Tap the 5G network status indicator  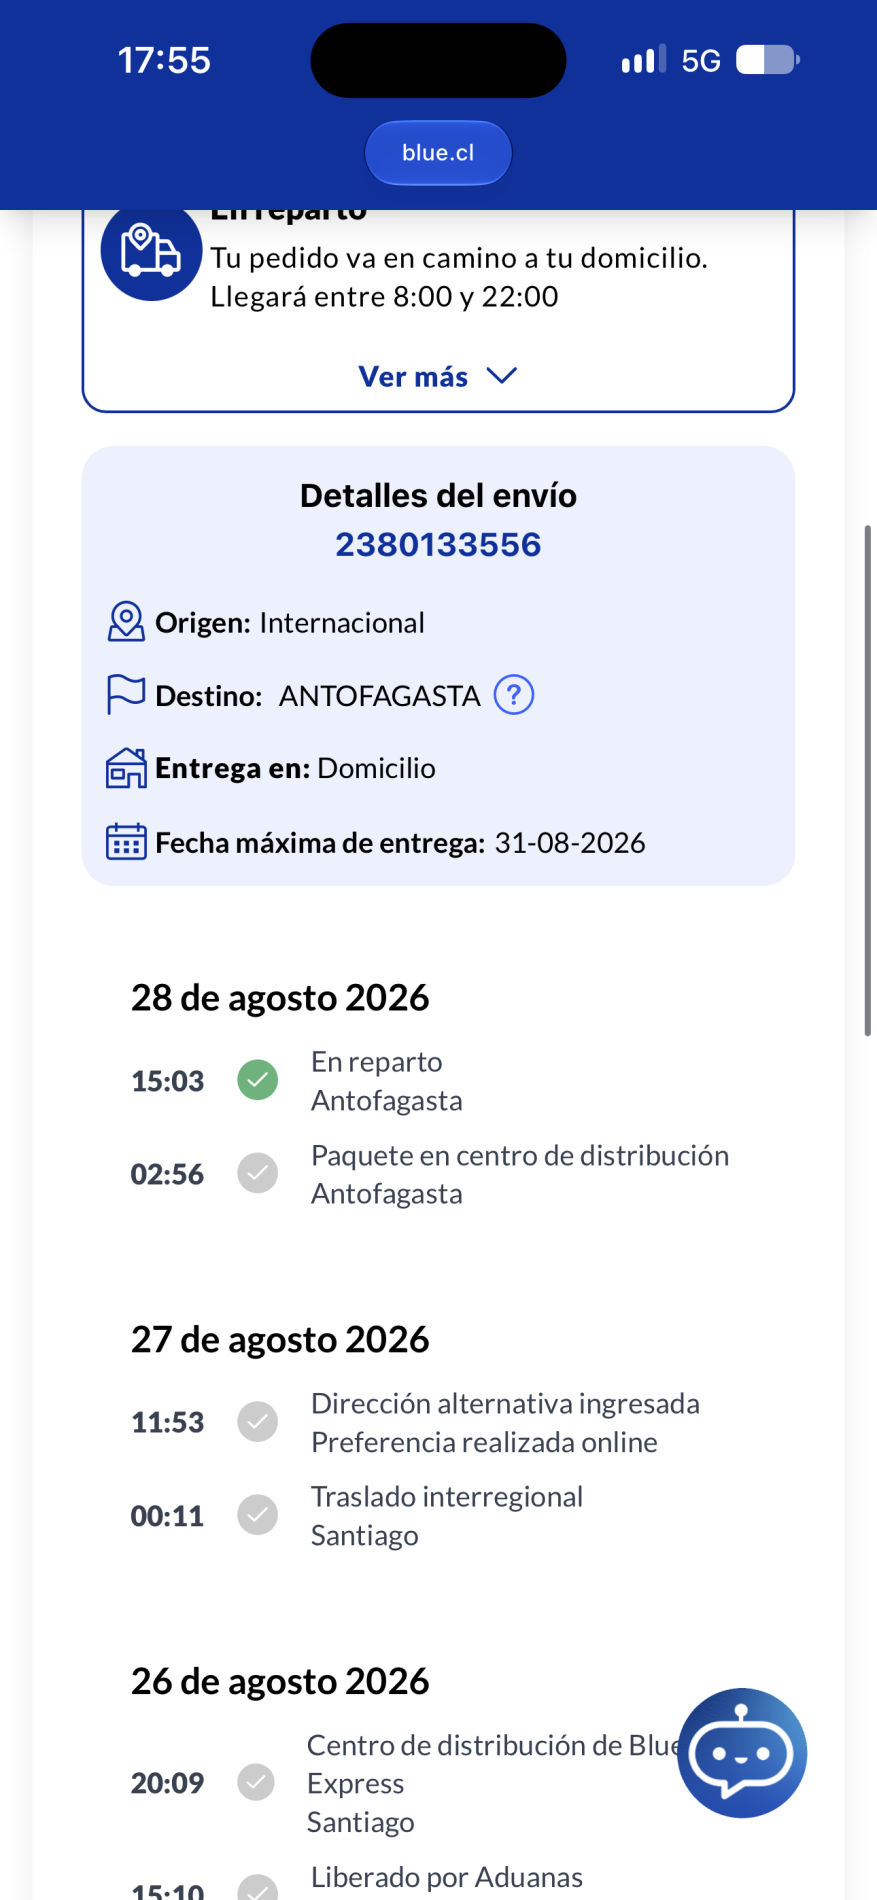[x=701, y=61]
